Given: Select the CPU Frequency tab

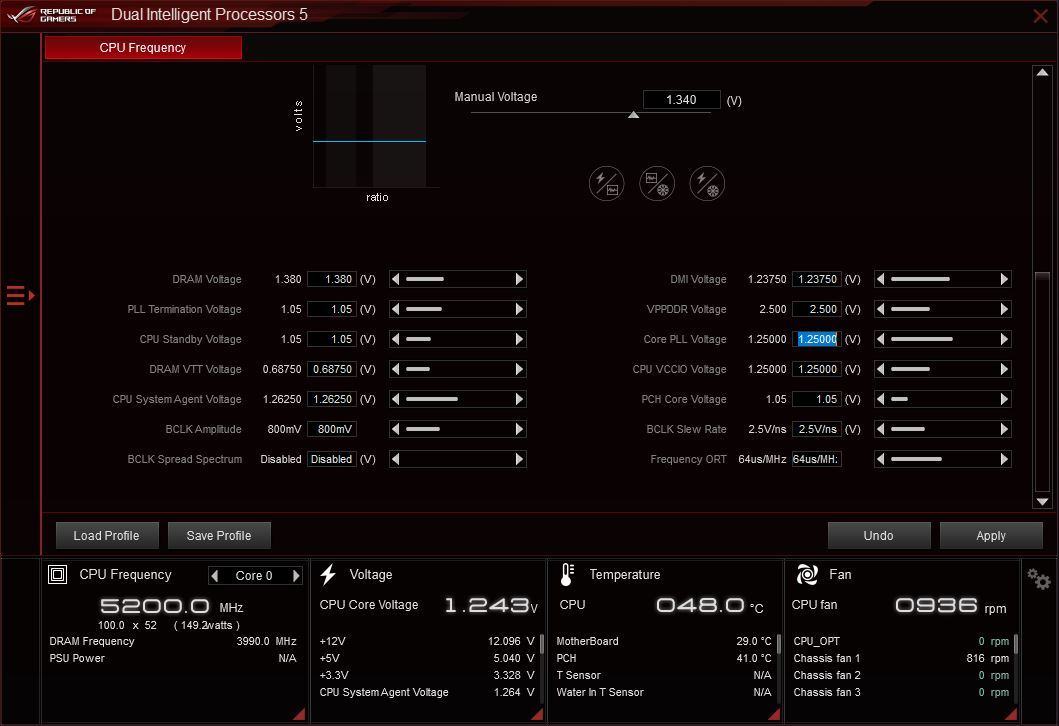Looking at the screenshot, I should click(143, 48).
